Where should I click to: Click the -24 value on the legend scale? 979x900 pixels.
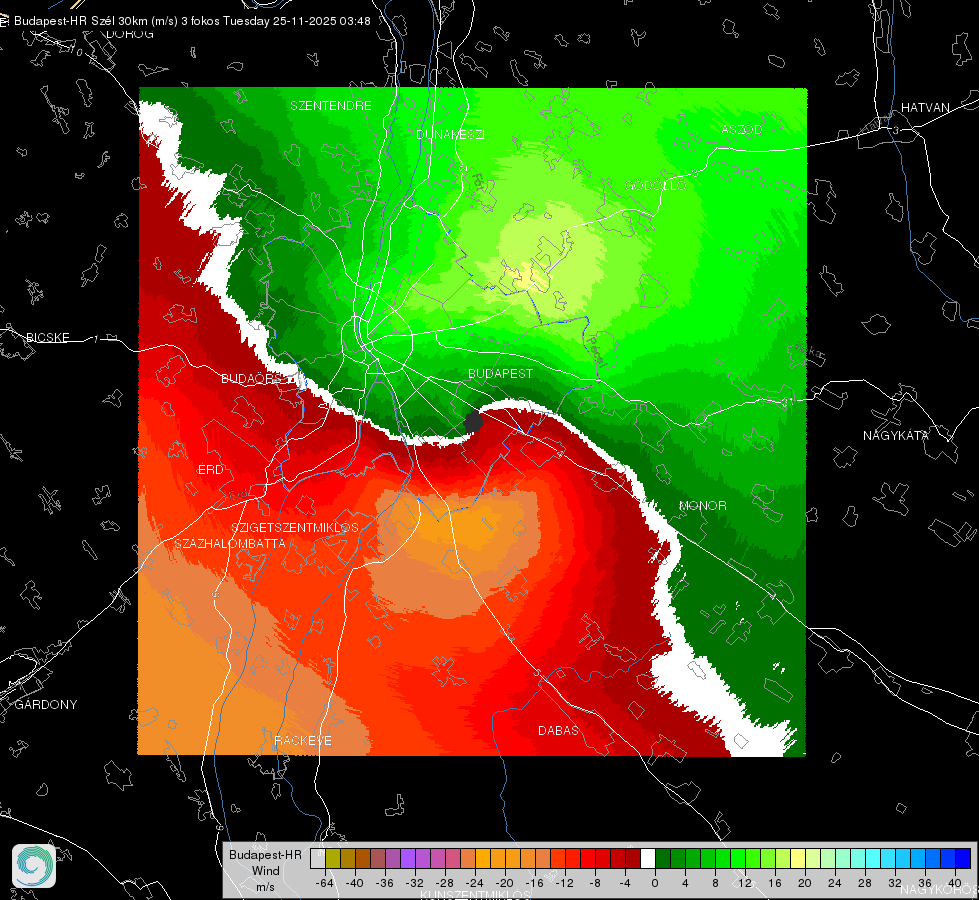(x=475, y=883)
